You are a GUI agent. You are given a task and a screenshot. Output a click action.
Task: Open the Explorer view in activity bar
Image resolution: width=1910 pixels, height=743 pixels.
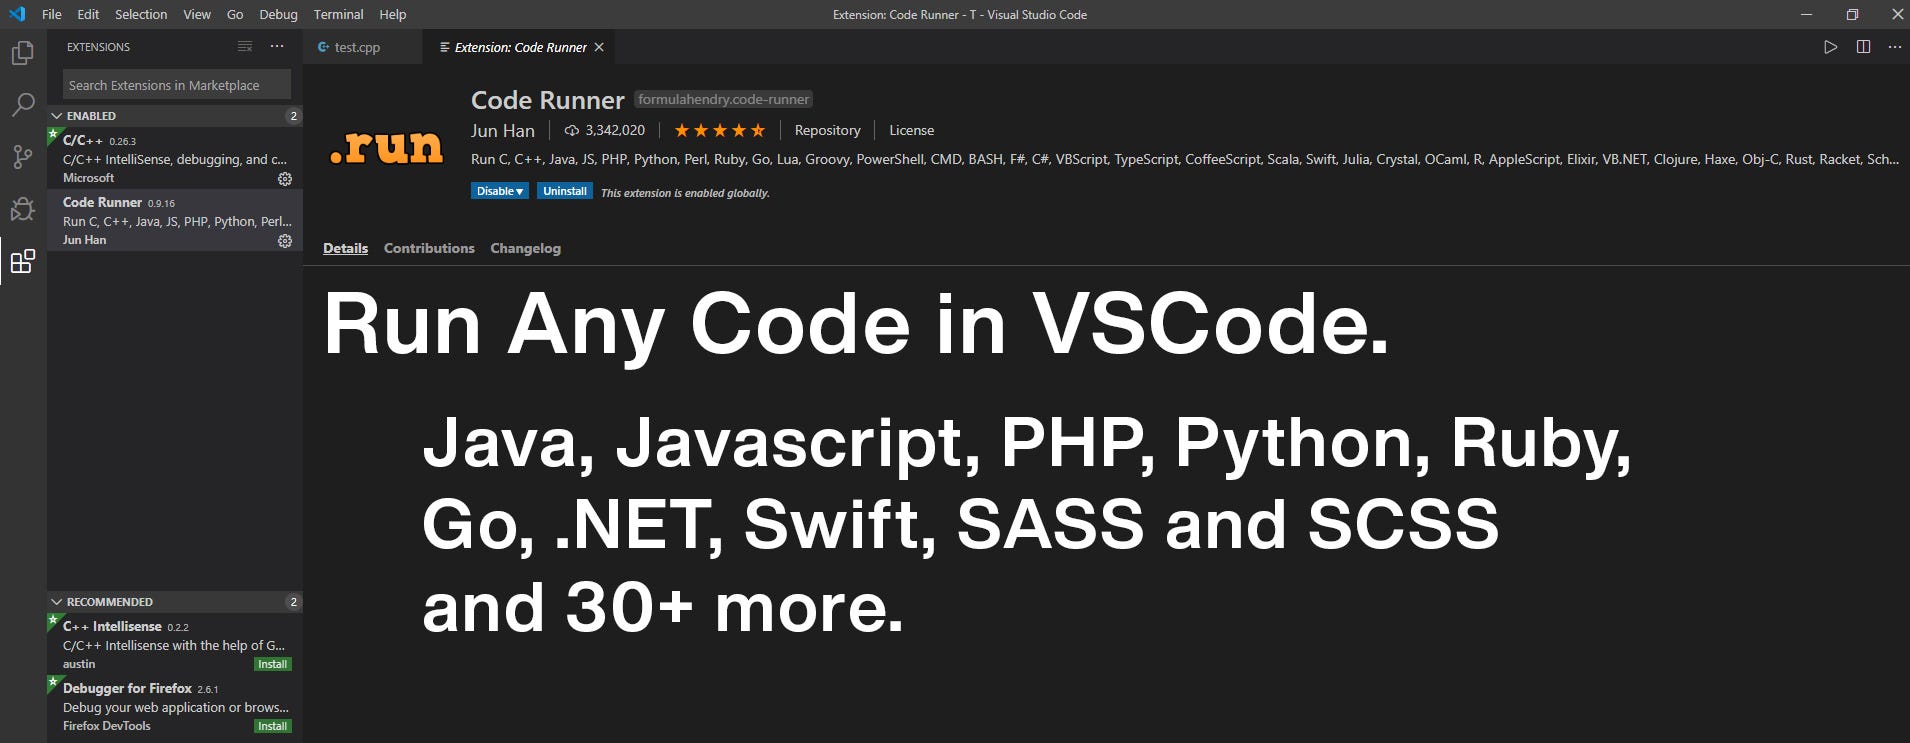(x=22, y=52)
